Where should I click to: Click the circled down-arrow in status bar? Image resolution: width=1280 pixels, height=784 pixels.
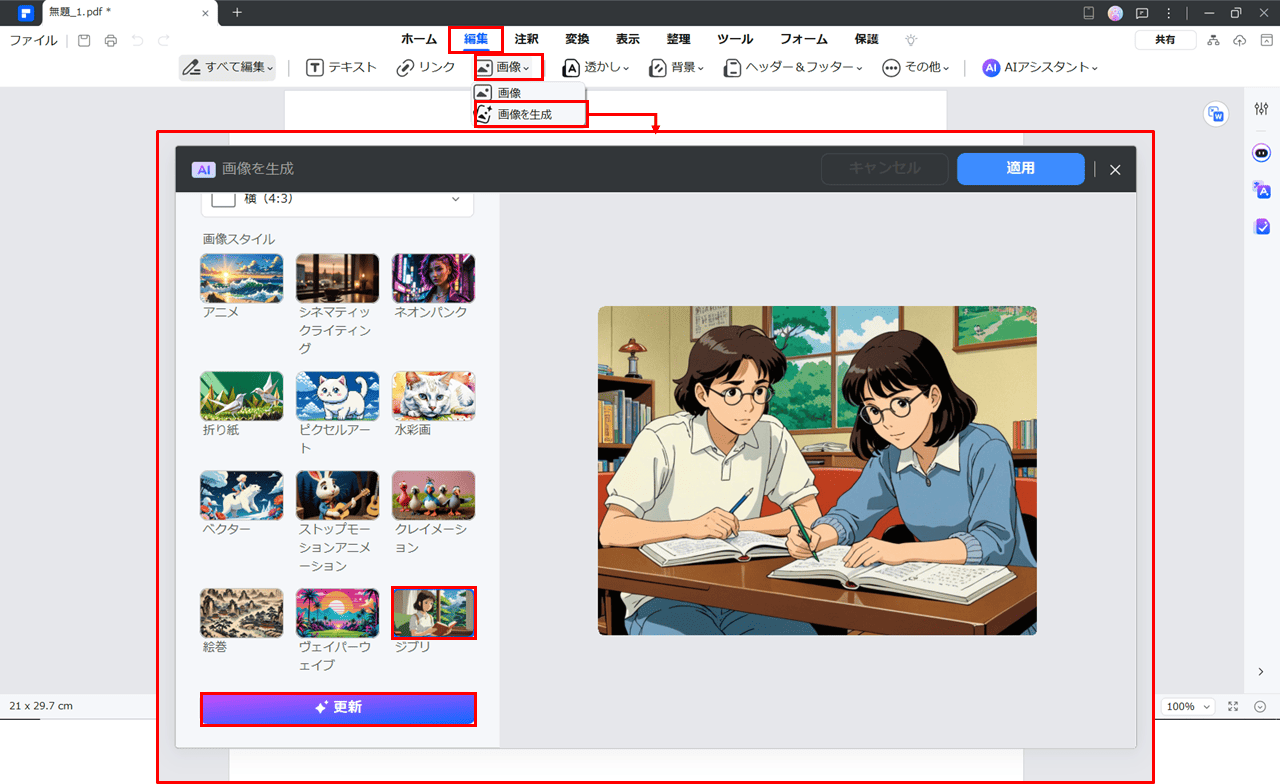point(1260,706)
